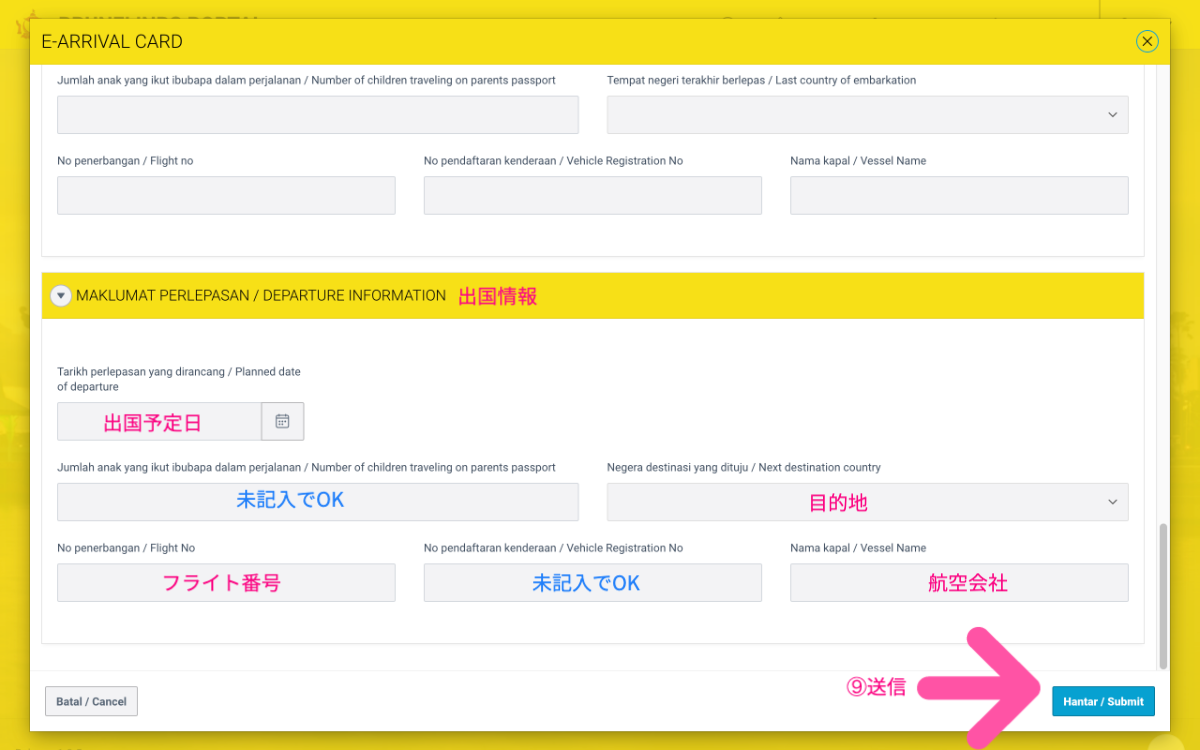Close the E-Arrival Card dialog via the X icon
This screenshot has width=1200, height=750.
click(1147, 41)
